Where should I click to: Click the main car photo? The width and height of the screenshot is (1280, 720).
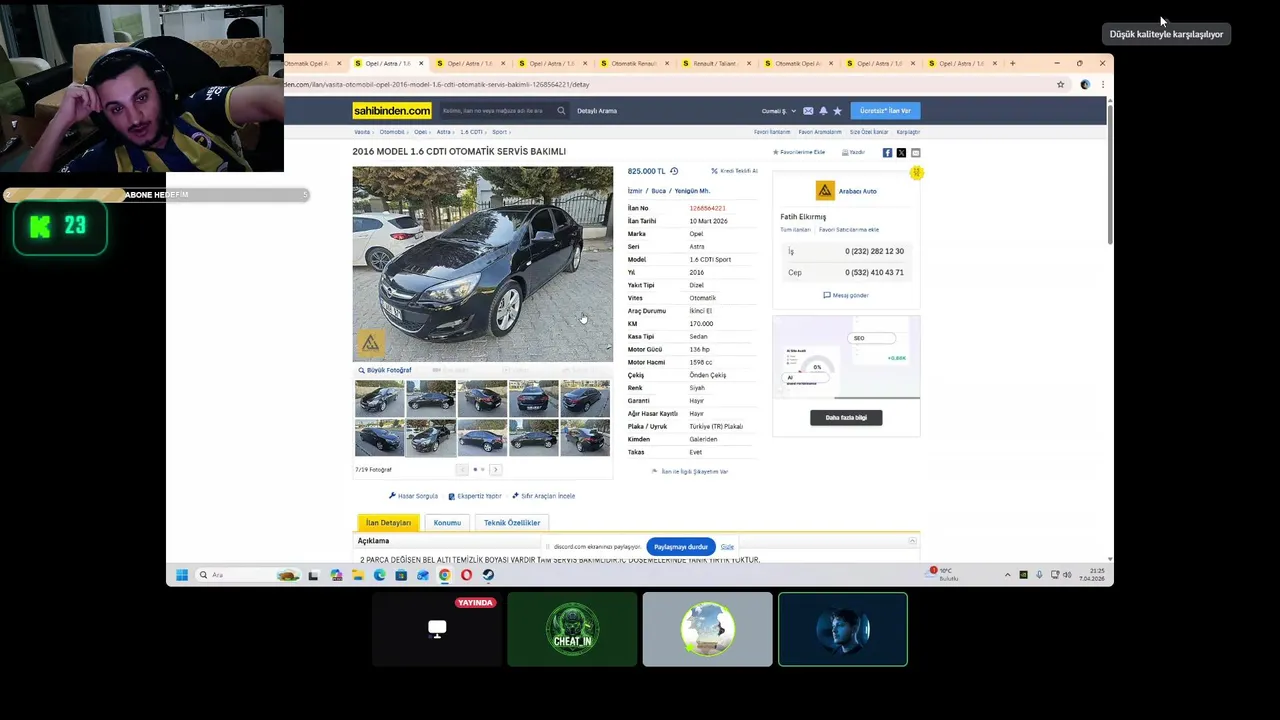click(483, 264)
